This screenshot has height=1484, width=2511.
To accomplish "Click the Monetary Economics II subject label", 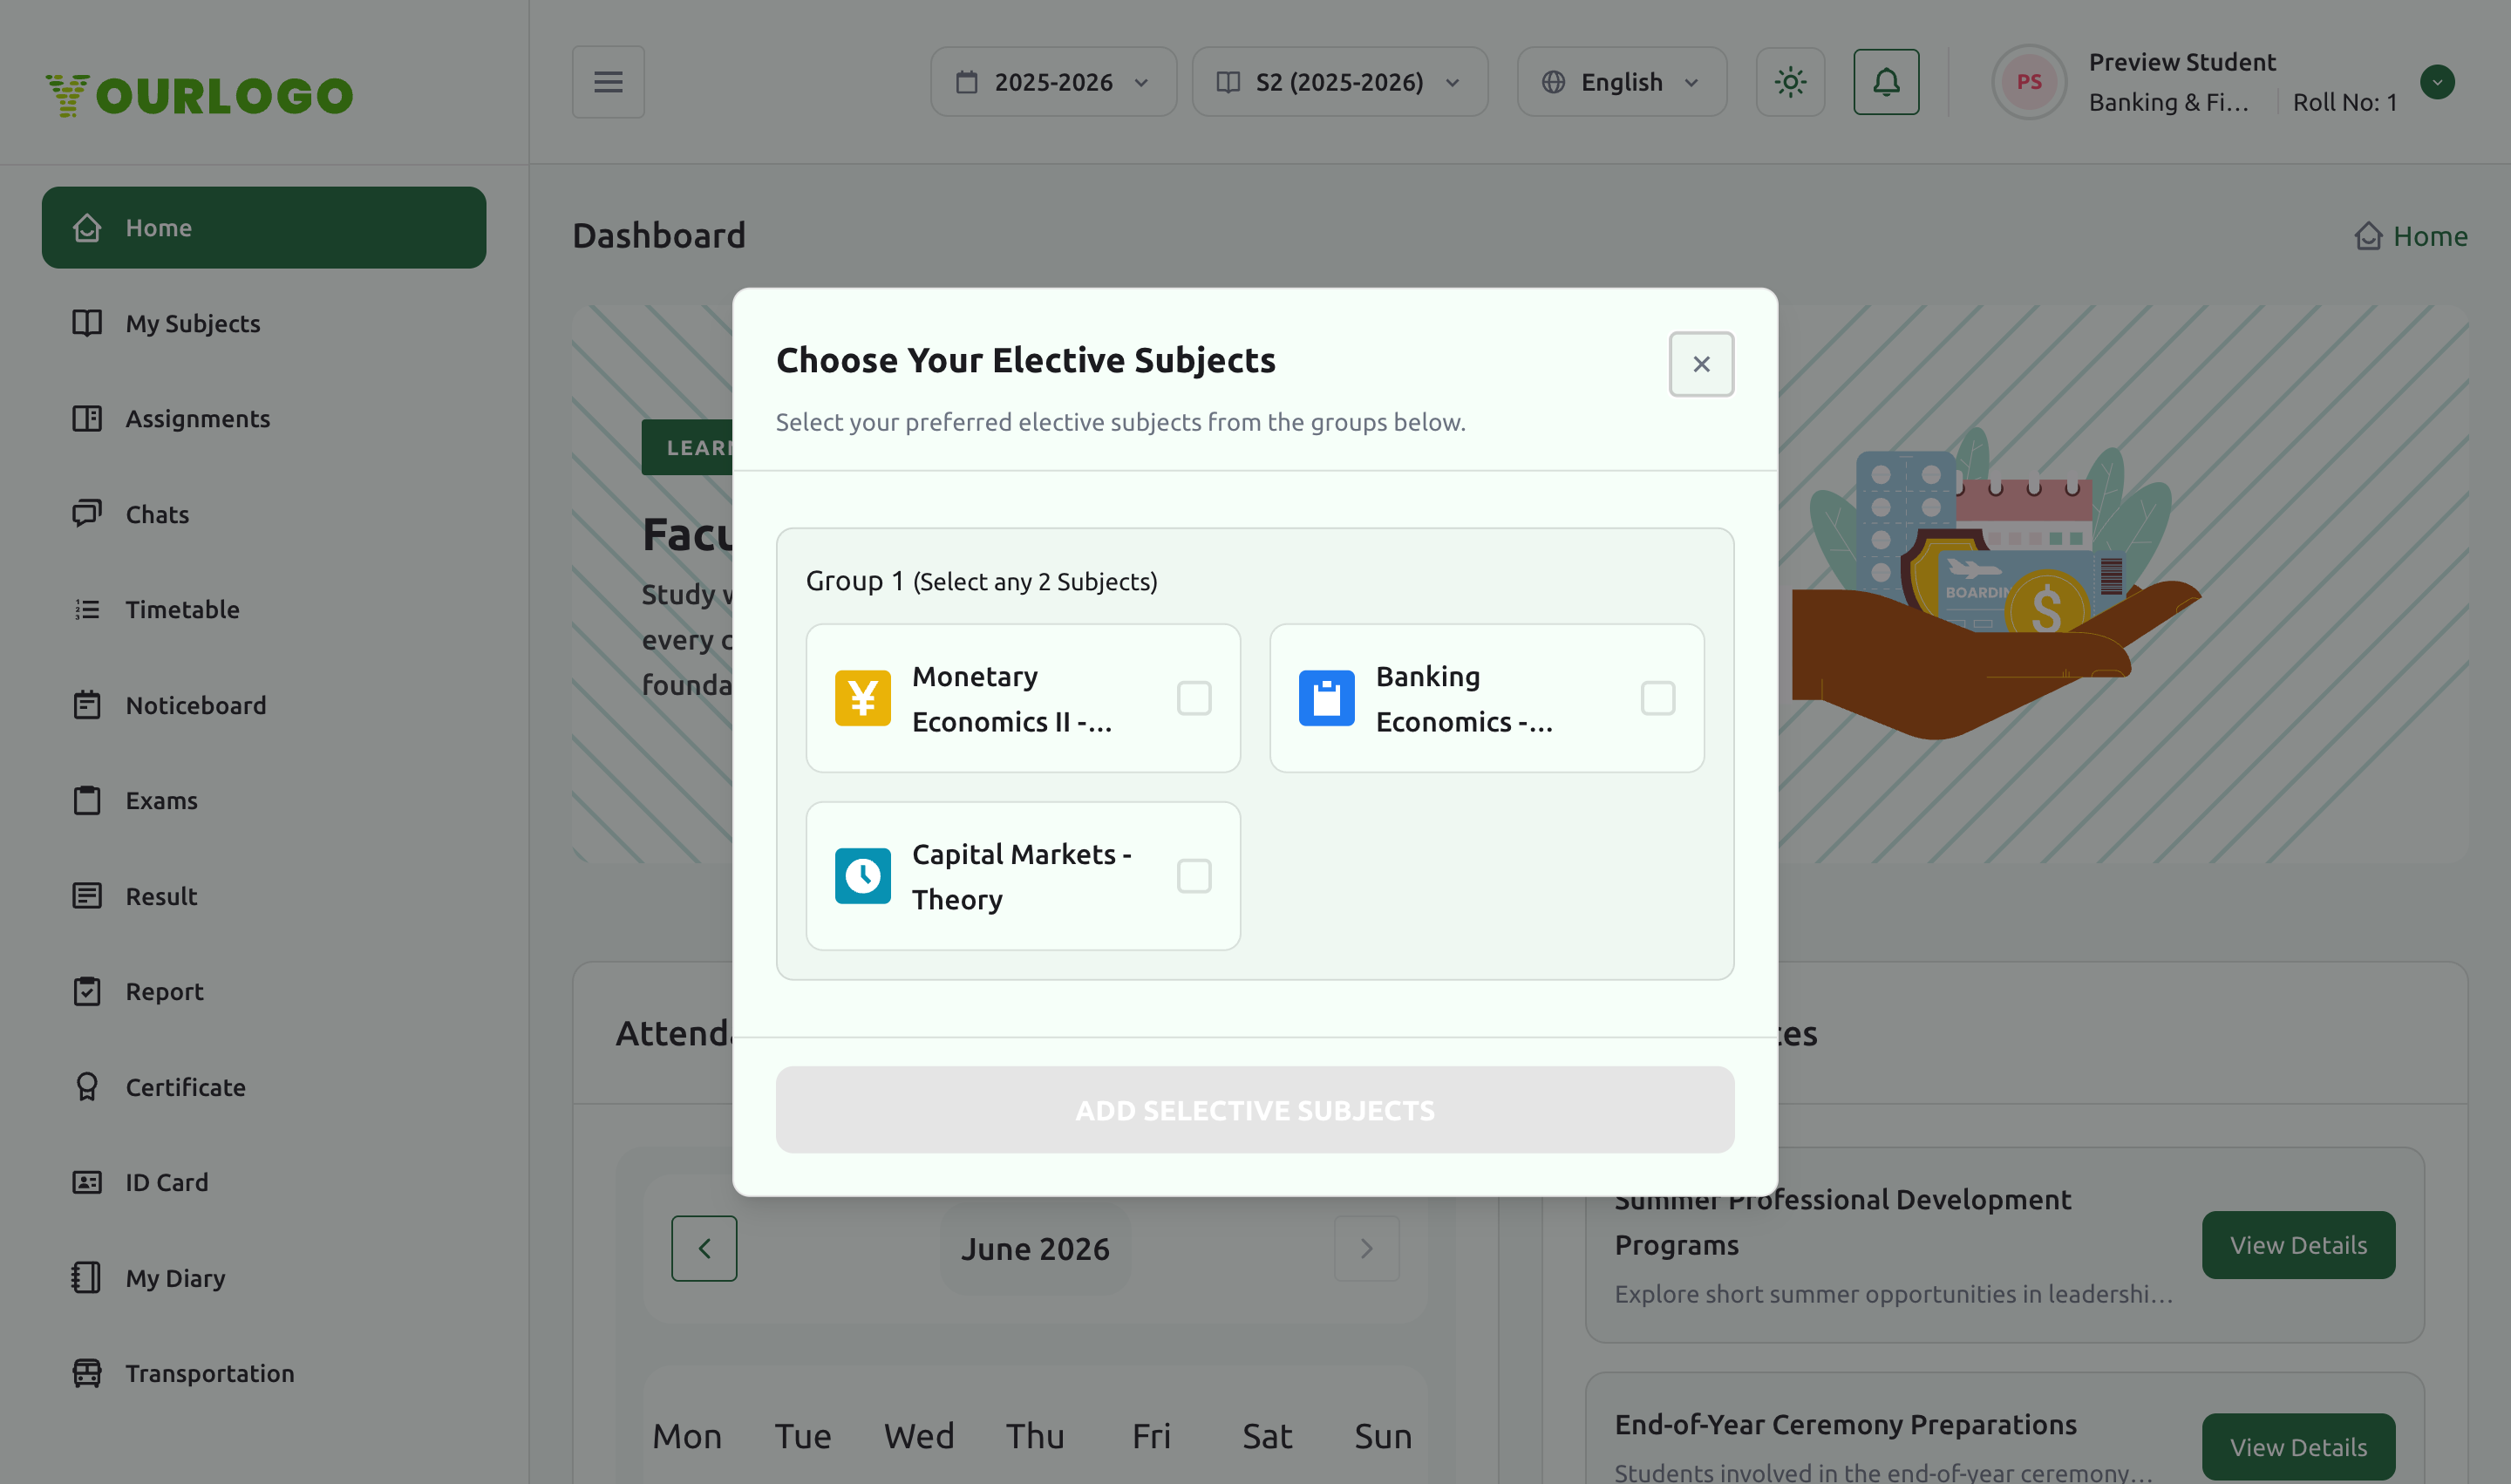I will click(1012, 699).
